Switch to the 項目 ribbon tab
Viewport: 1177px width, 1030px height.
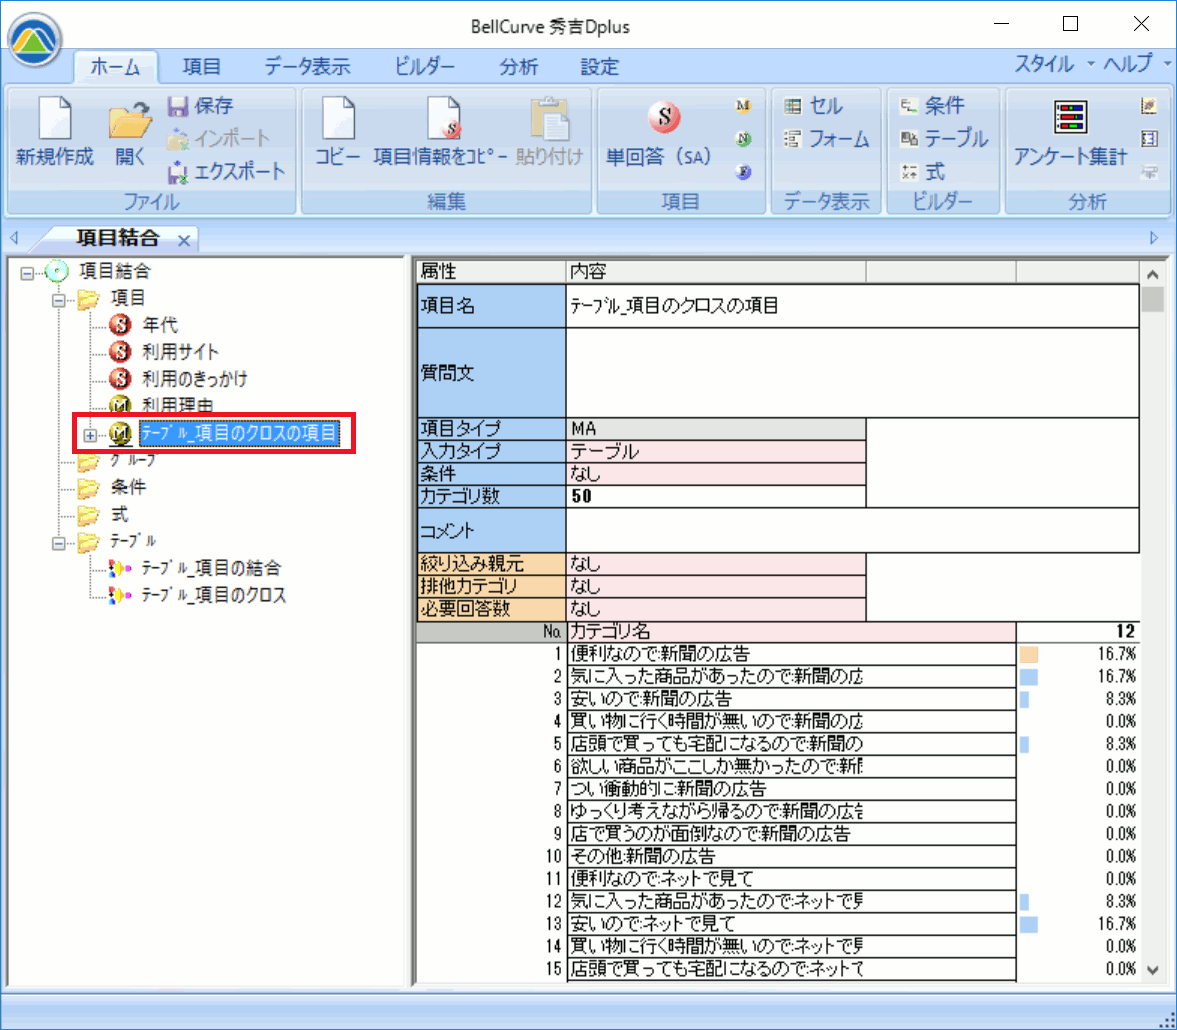click(x=201, y=67)
